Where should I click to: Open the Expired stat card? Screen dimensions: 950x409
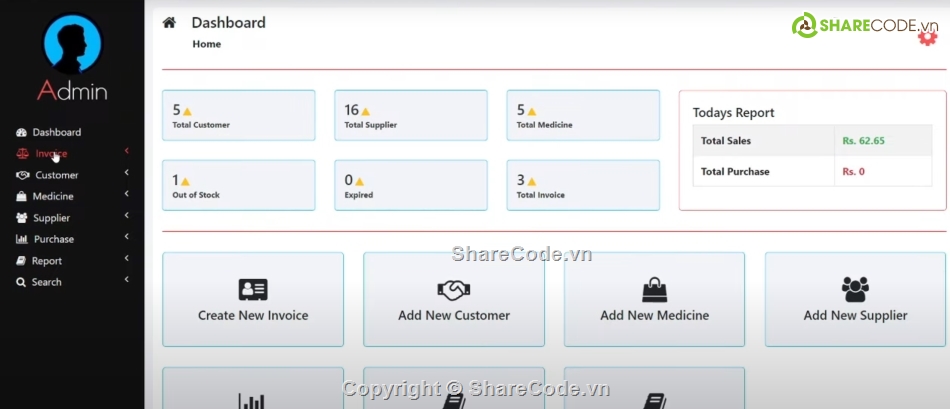(x=411, y=185)
